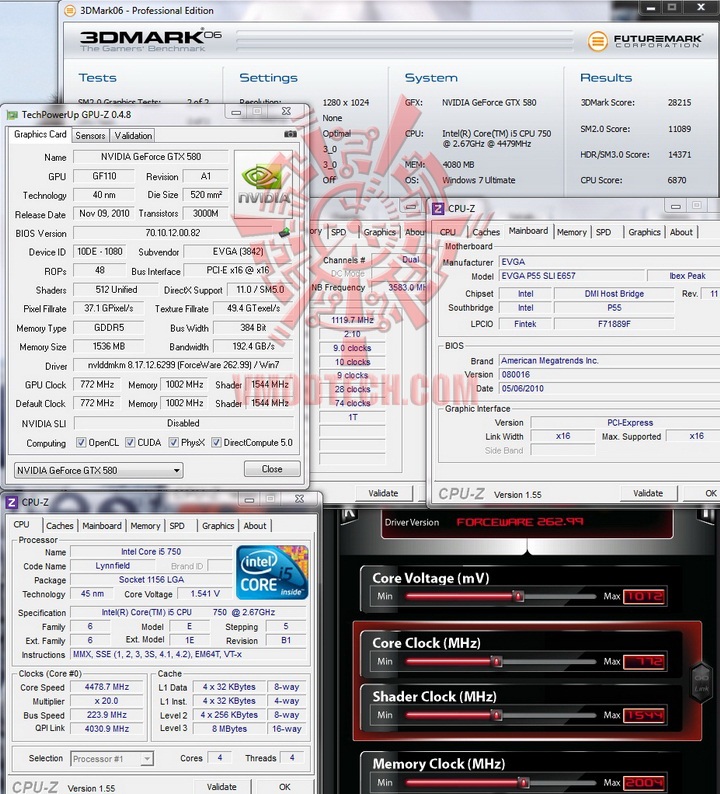Click the Intel Core i5 logo badge
The image size is (720, 794).
coord(272,572)
